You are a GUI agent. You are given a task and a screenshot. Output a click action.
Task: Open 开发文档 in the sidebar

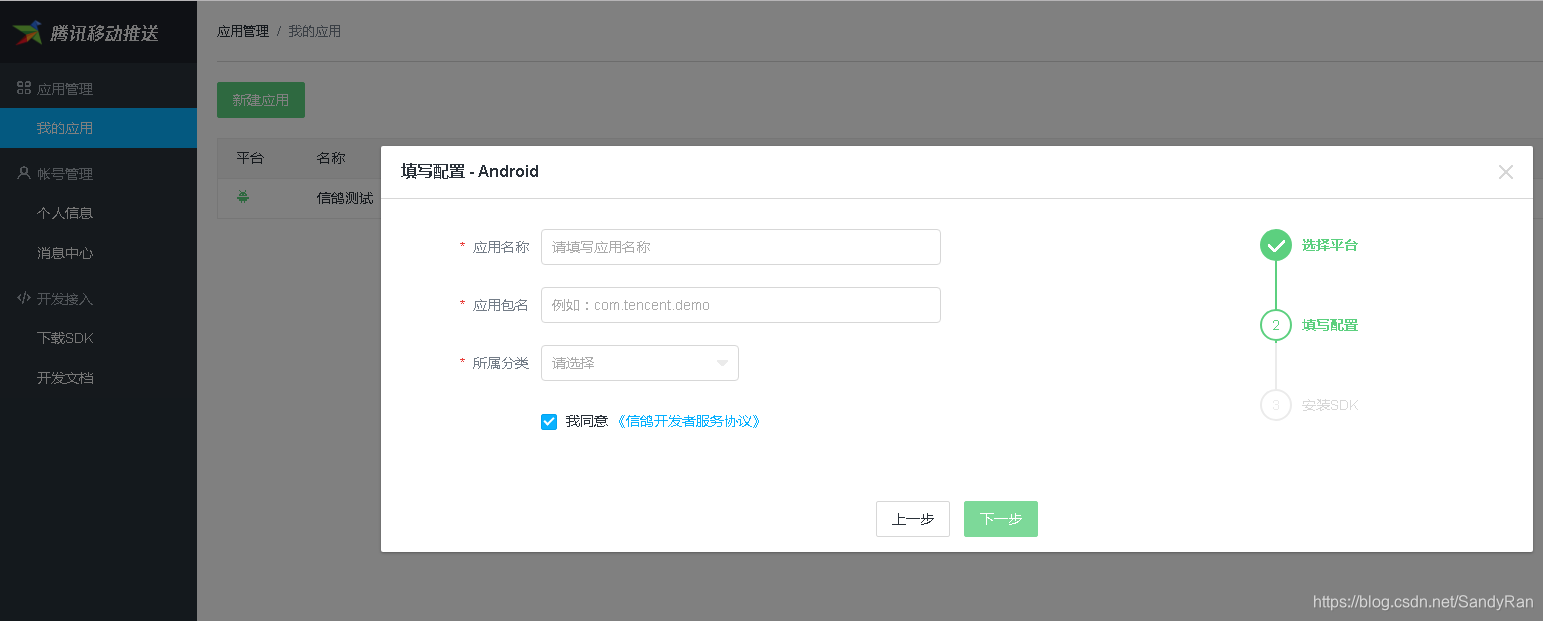point(65,378)
